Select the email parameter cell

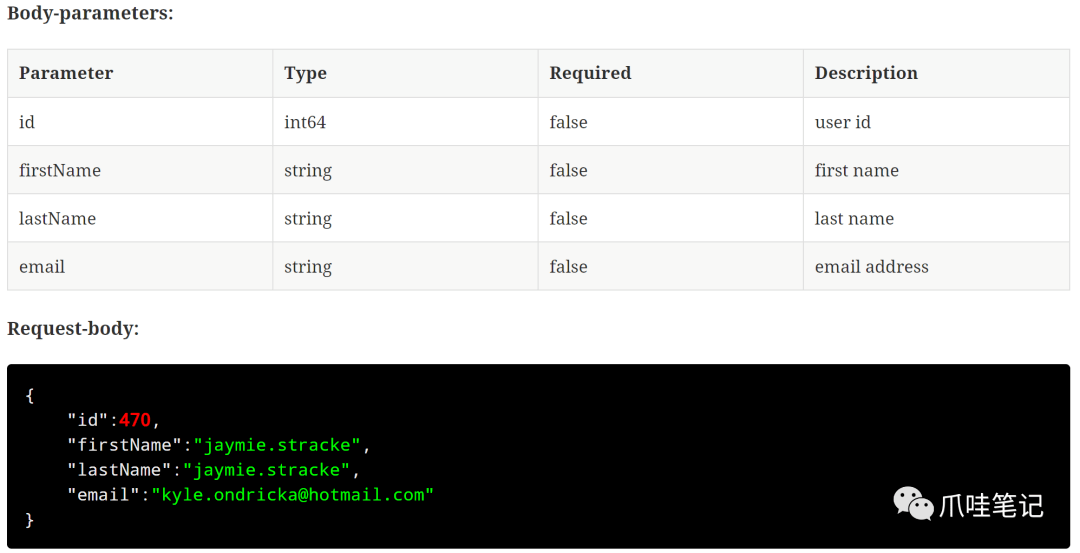140,267
